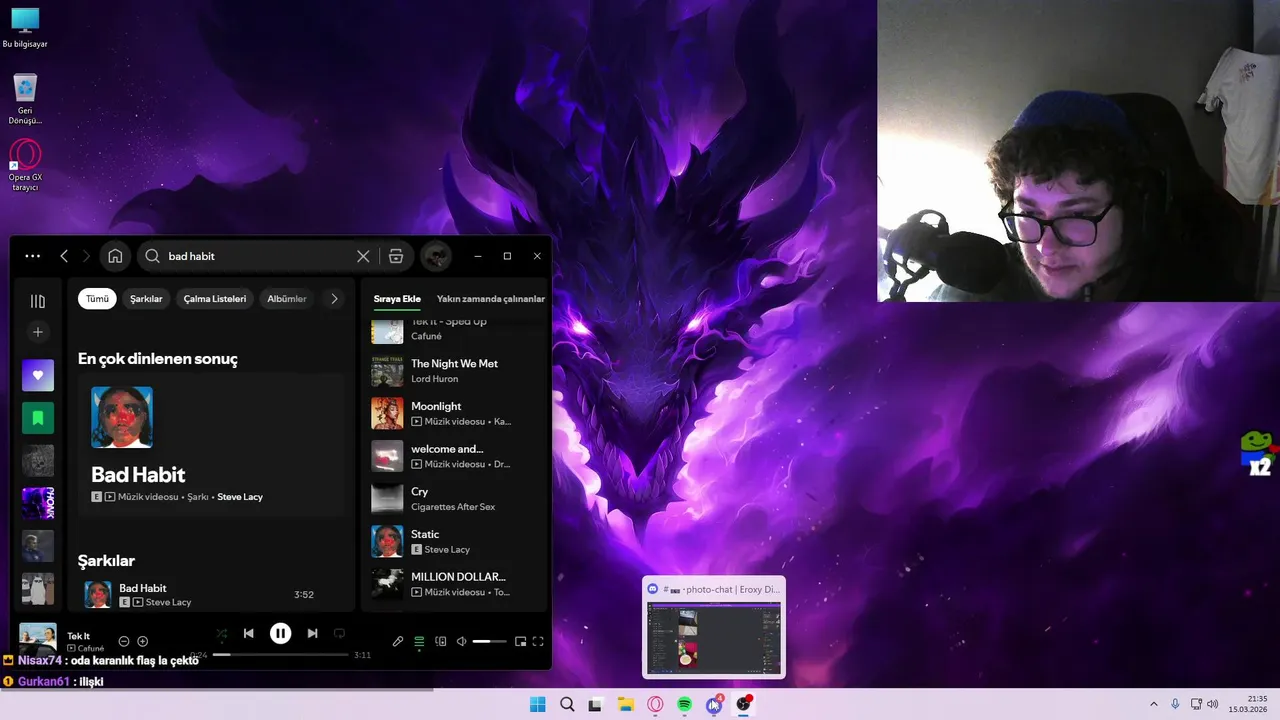Skip to the previous track
This screenshot has height=720, width=1280.
[x=249, y=633]
